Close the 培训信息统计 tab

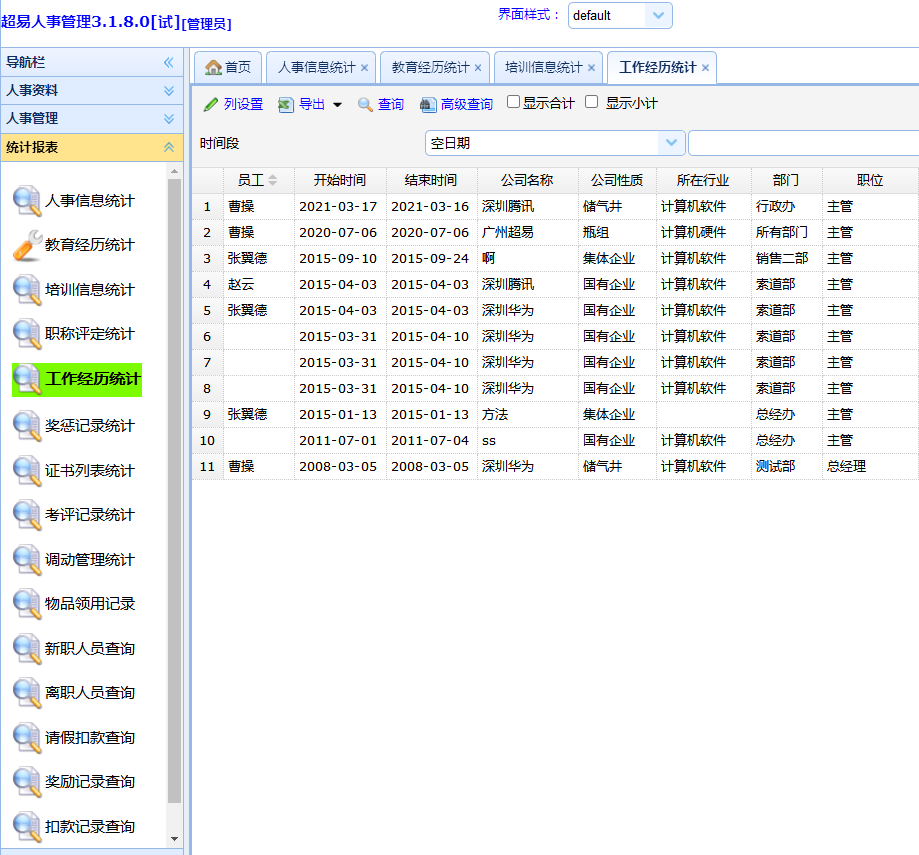tap(591, 68)
